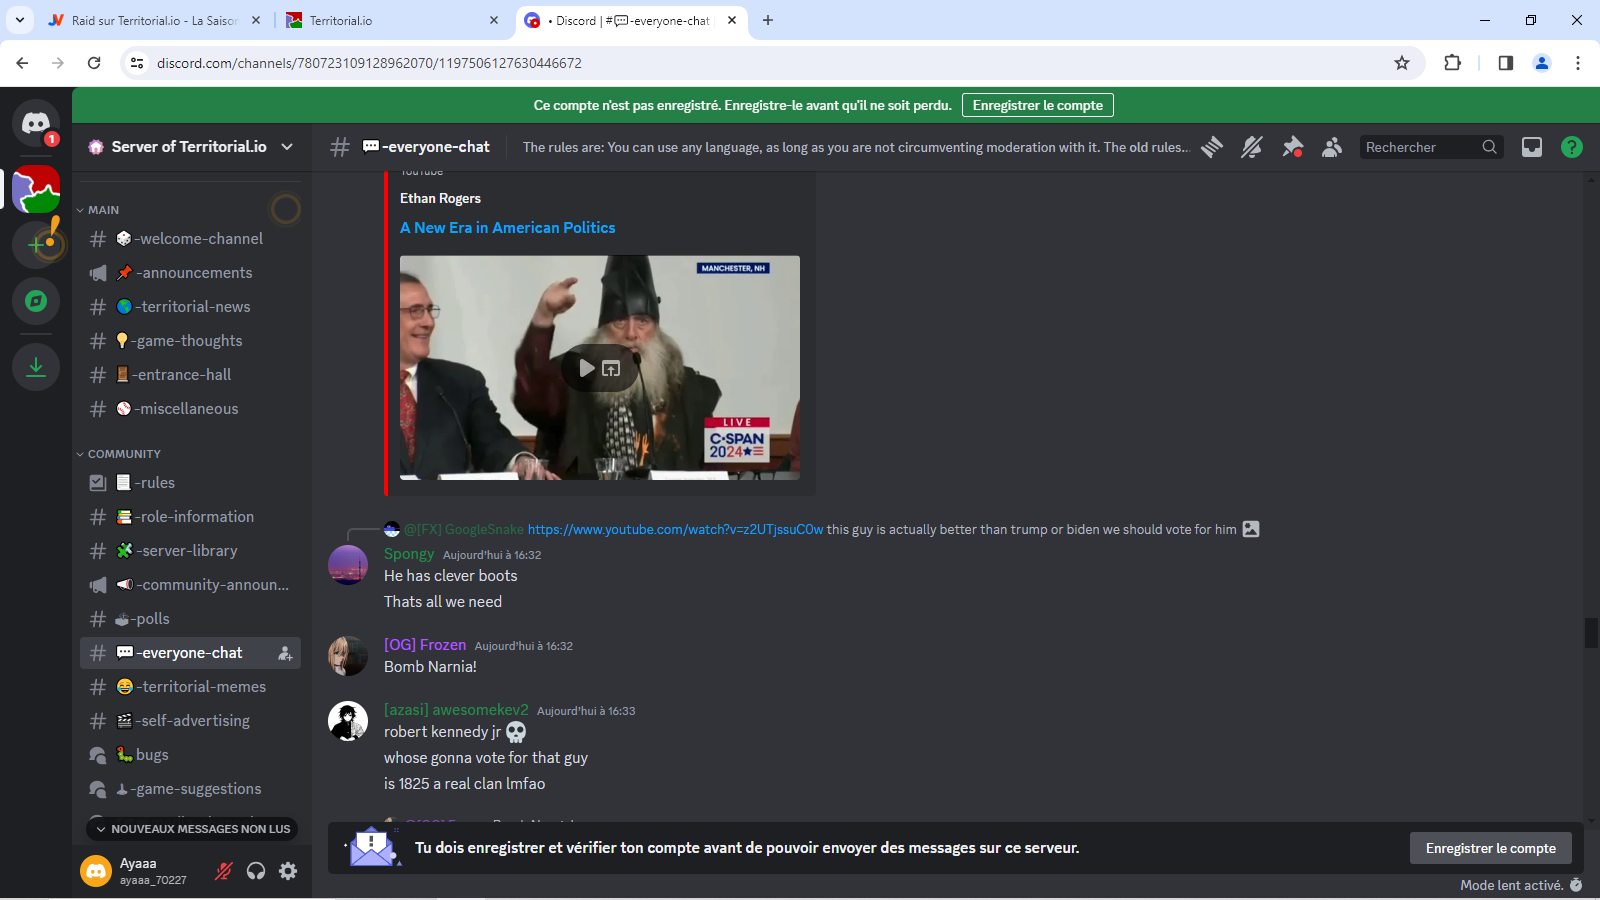The height and width of the screenshot is (900, 1600).
Task: Click the Rechercher search field
Action: coord(1420,147)
